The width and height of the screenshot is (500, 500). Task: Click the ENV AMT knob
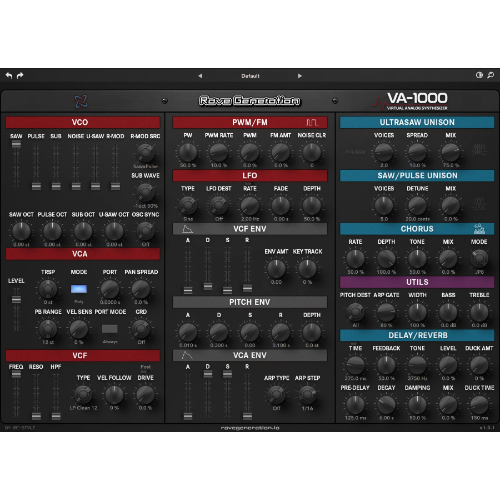tap(276, 269)
